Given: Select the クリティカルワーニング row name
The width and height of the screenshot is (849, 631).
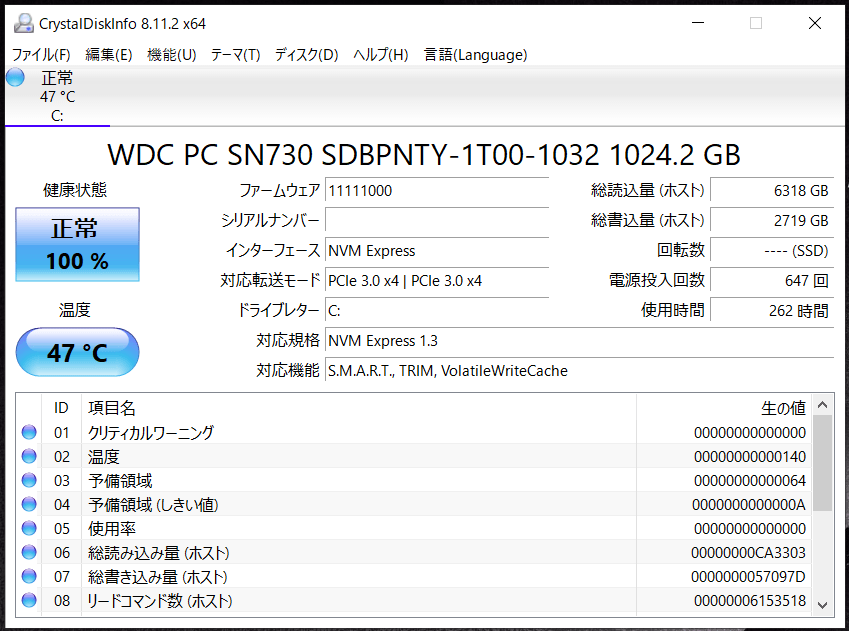Looking at the screenshot, I should (151, 433).
